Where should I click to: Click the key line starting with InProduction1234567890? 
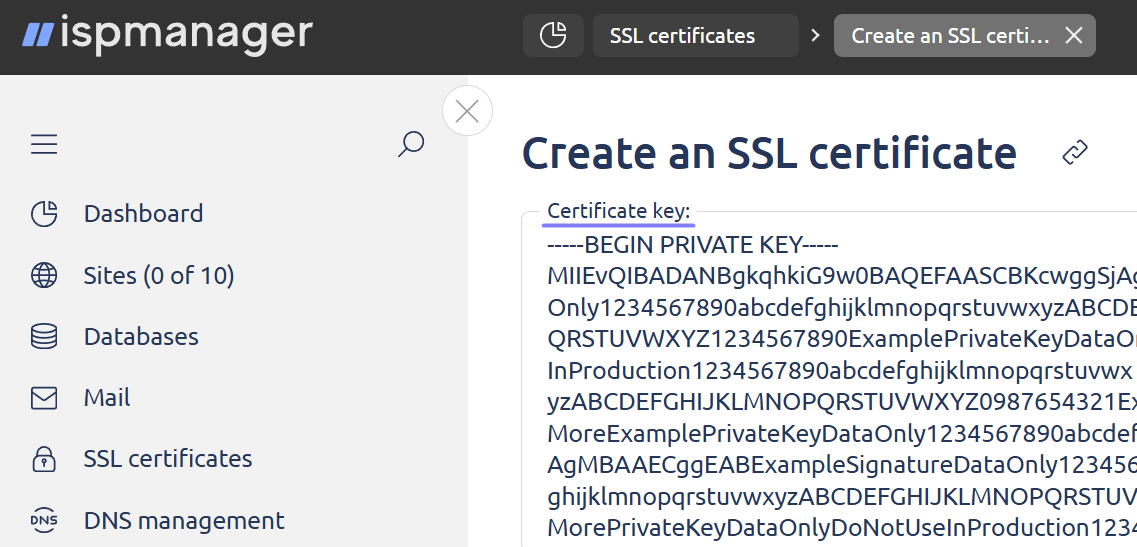point(840,371)
